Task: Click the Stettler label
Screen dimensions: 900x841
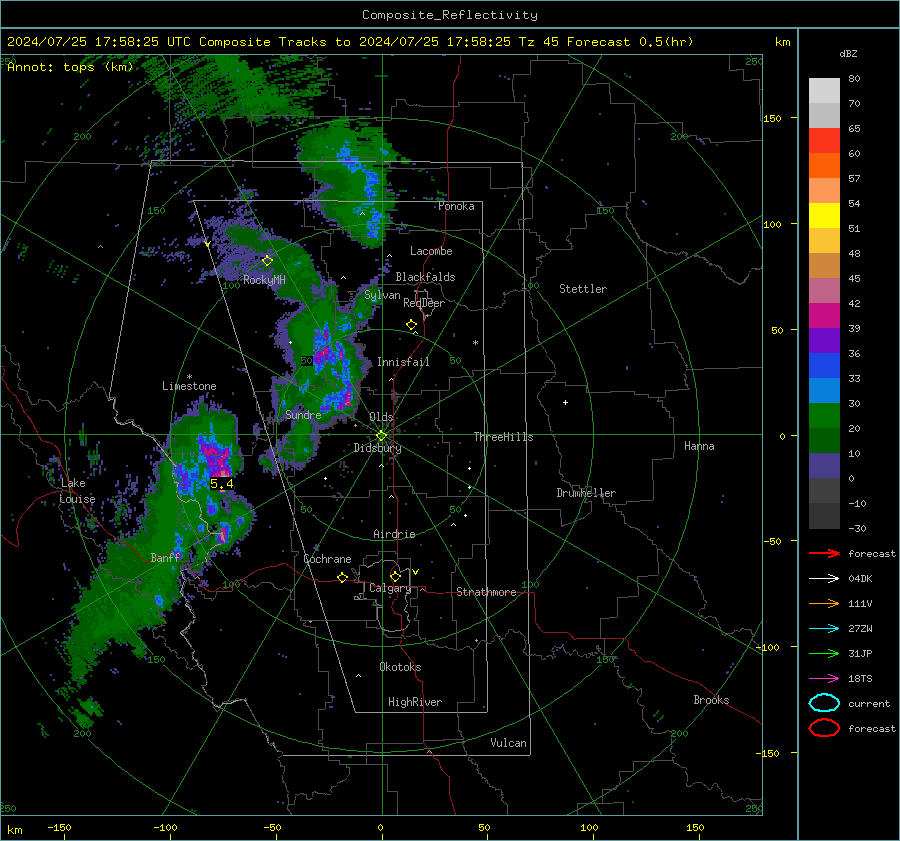Action: [583, 289]
